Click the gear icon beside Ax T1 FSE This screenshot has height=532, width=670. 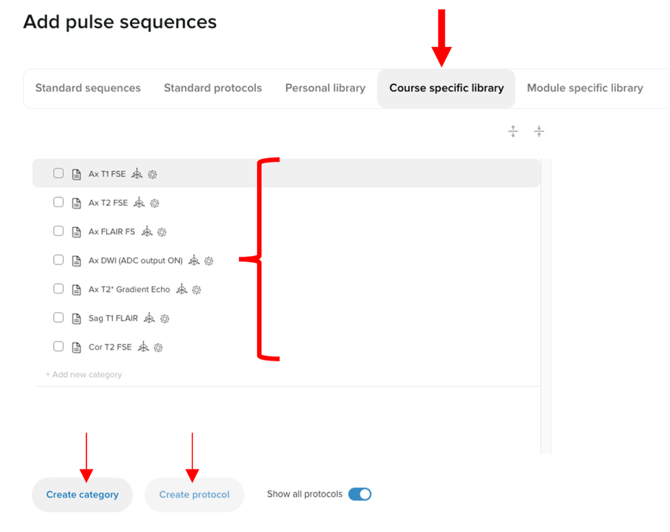pyautogui.click(x=153, y=174)
